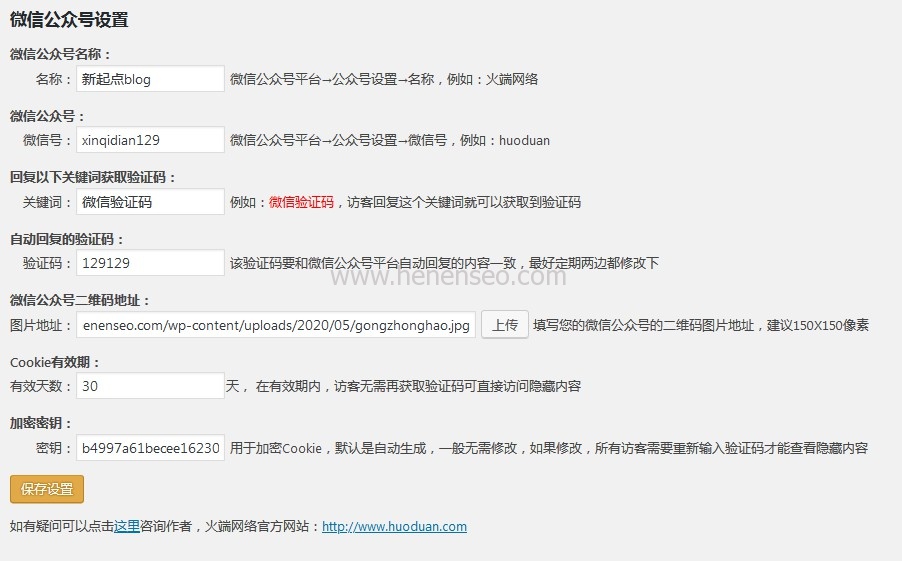Click the 回复以下关键词获取验证码： label
This screenshot has width=902, height=561.
click(x=93, y=177)
